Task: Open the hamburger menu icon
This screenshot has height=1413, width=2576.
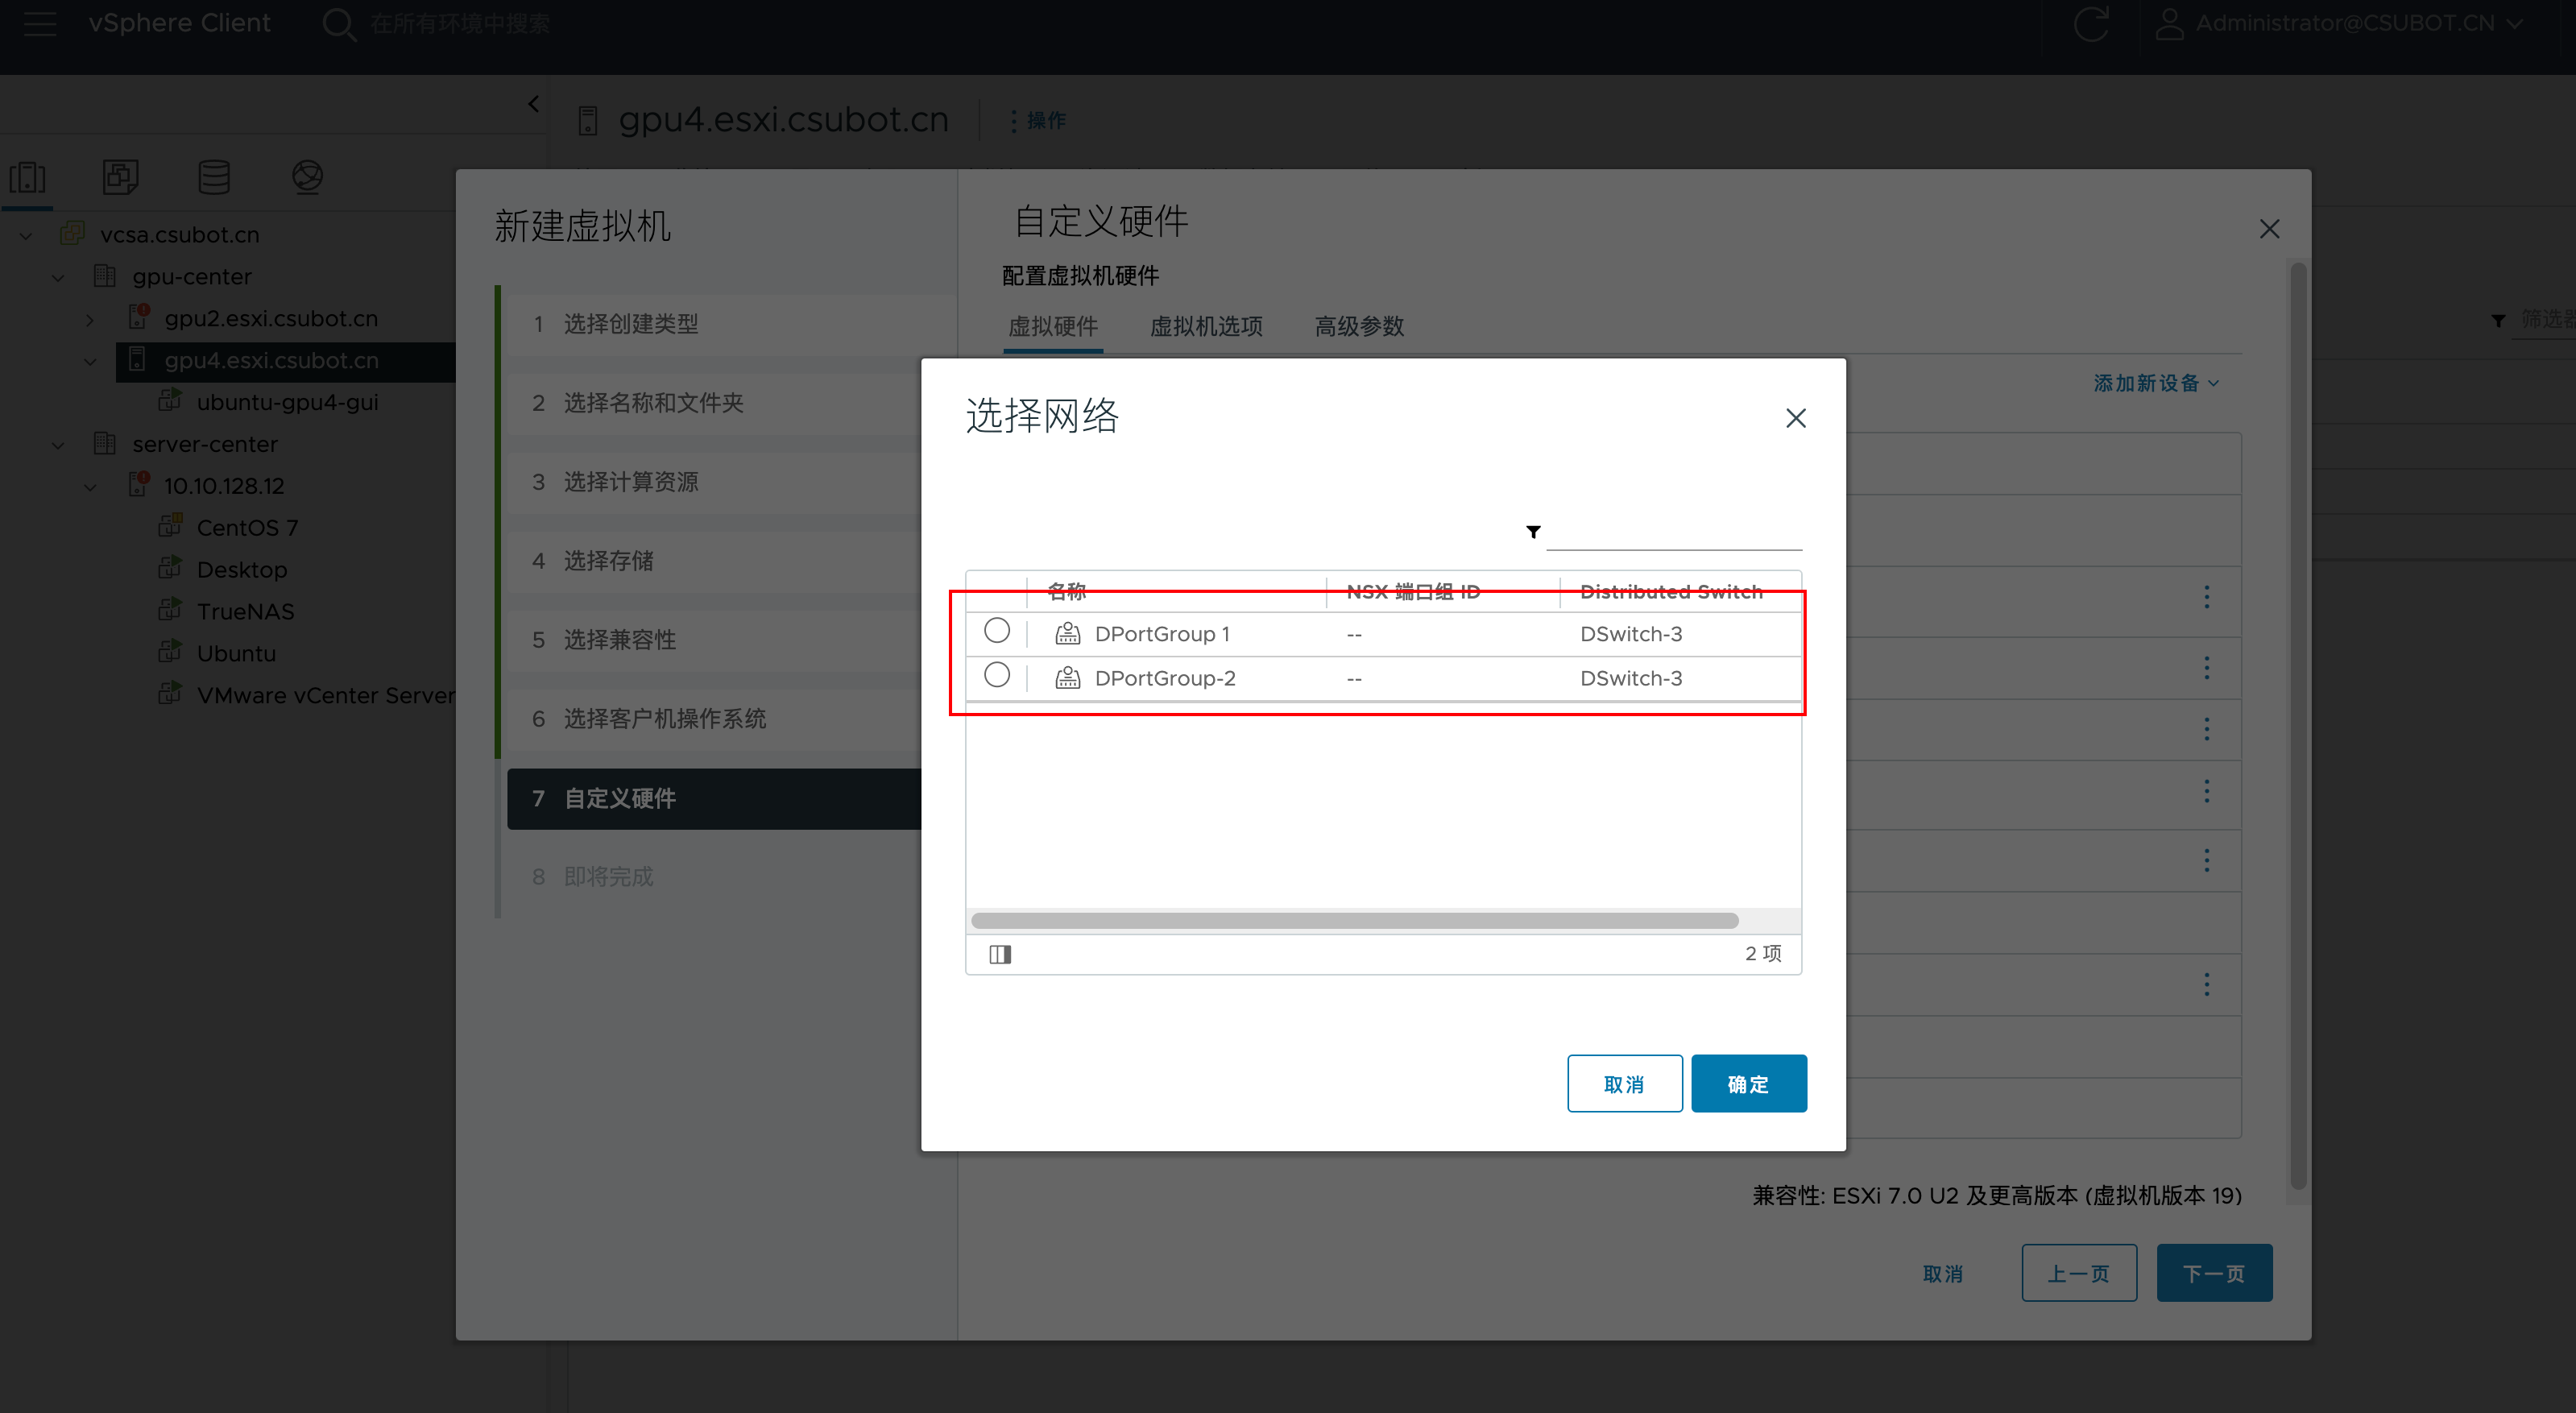Action: 40,24
